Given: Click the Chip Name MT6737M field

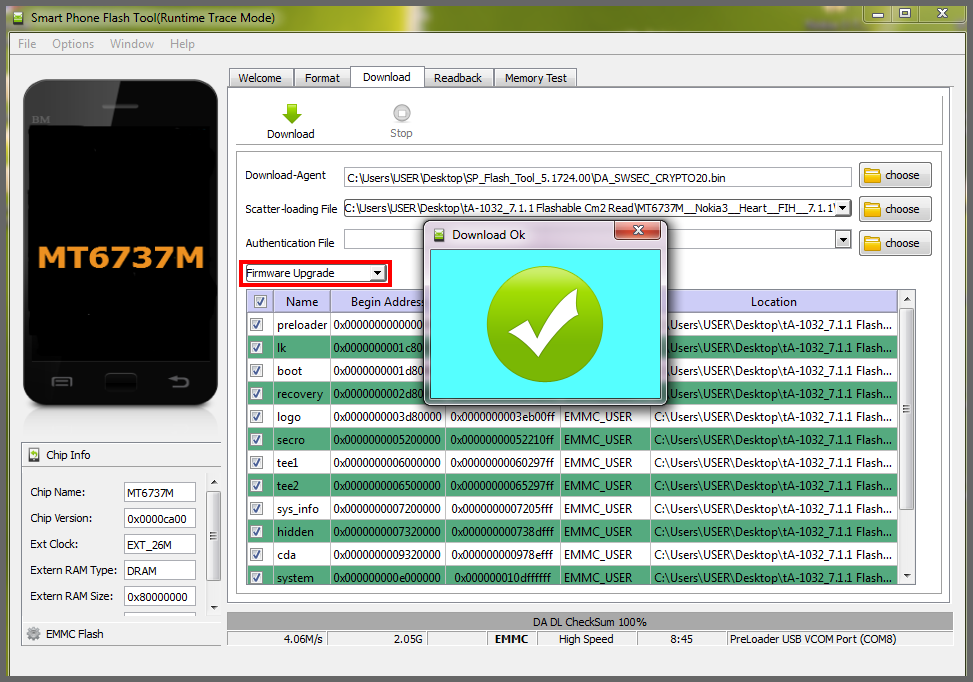Looking at the screenshot, I should [159, 493].
